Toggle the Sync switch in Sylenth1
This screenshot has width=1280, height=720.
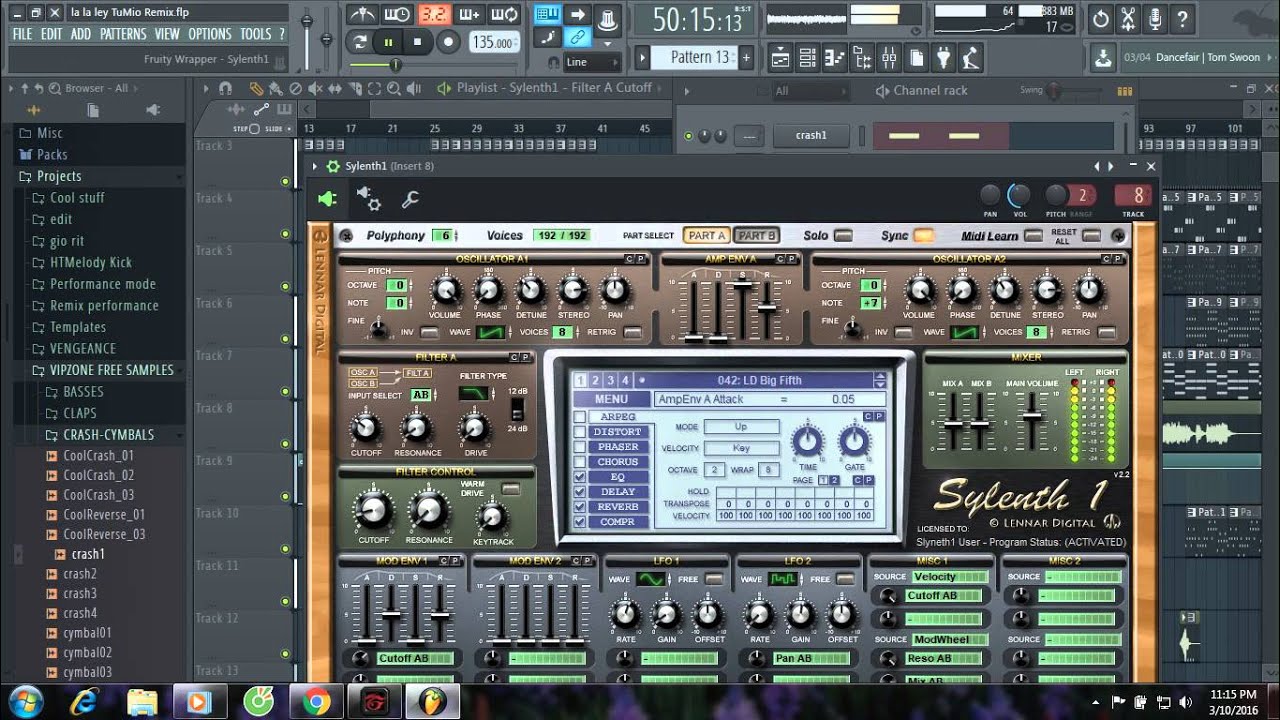click(x=923, y=236)
